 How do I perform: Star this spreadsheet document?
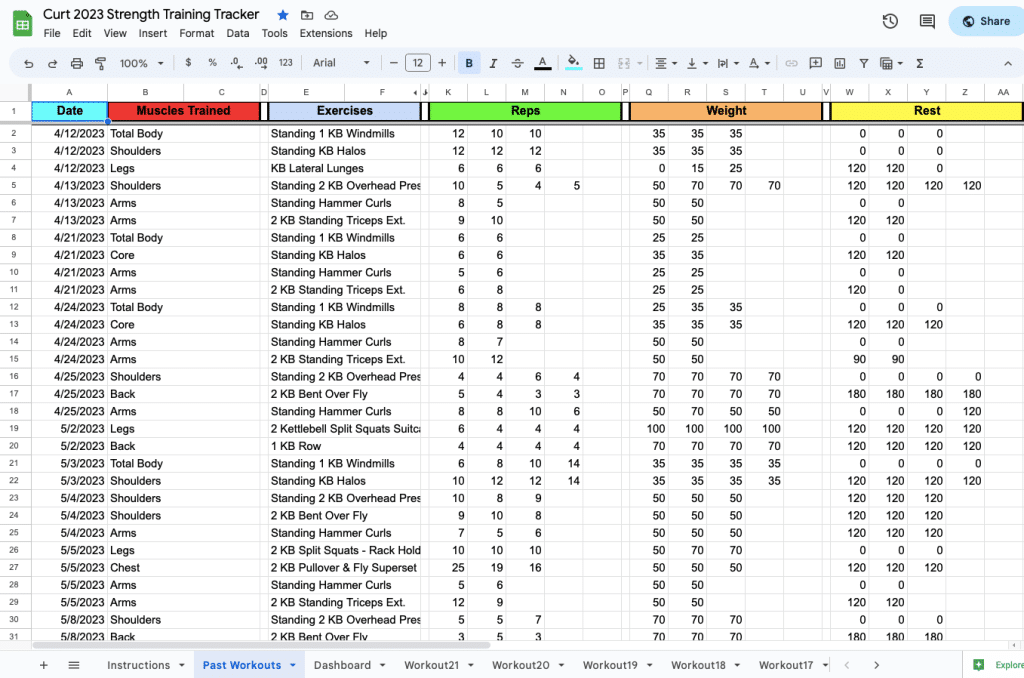tap(283, 15)
